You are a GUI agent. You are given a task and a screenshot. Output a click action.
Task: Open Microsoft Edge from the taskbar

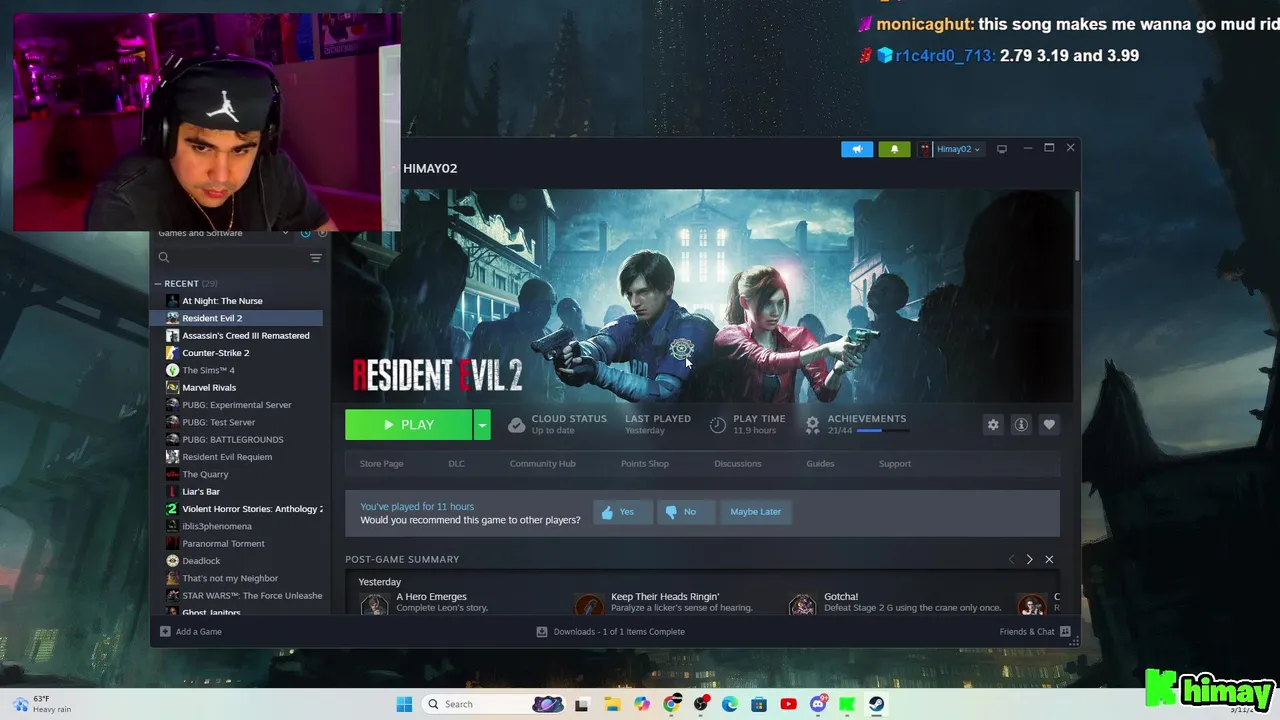[x=730, y=704]
